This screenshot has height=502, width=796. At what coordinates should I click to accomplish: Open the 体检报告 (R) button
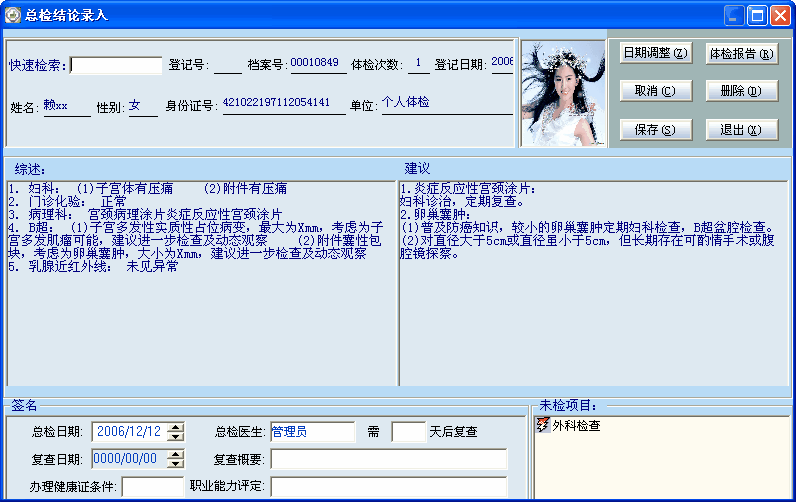point(742,53)
